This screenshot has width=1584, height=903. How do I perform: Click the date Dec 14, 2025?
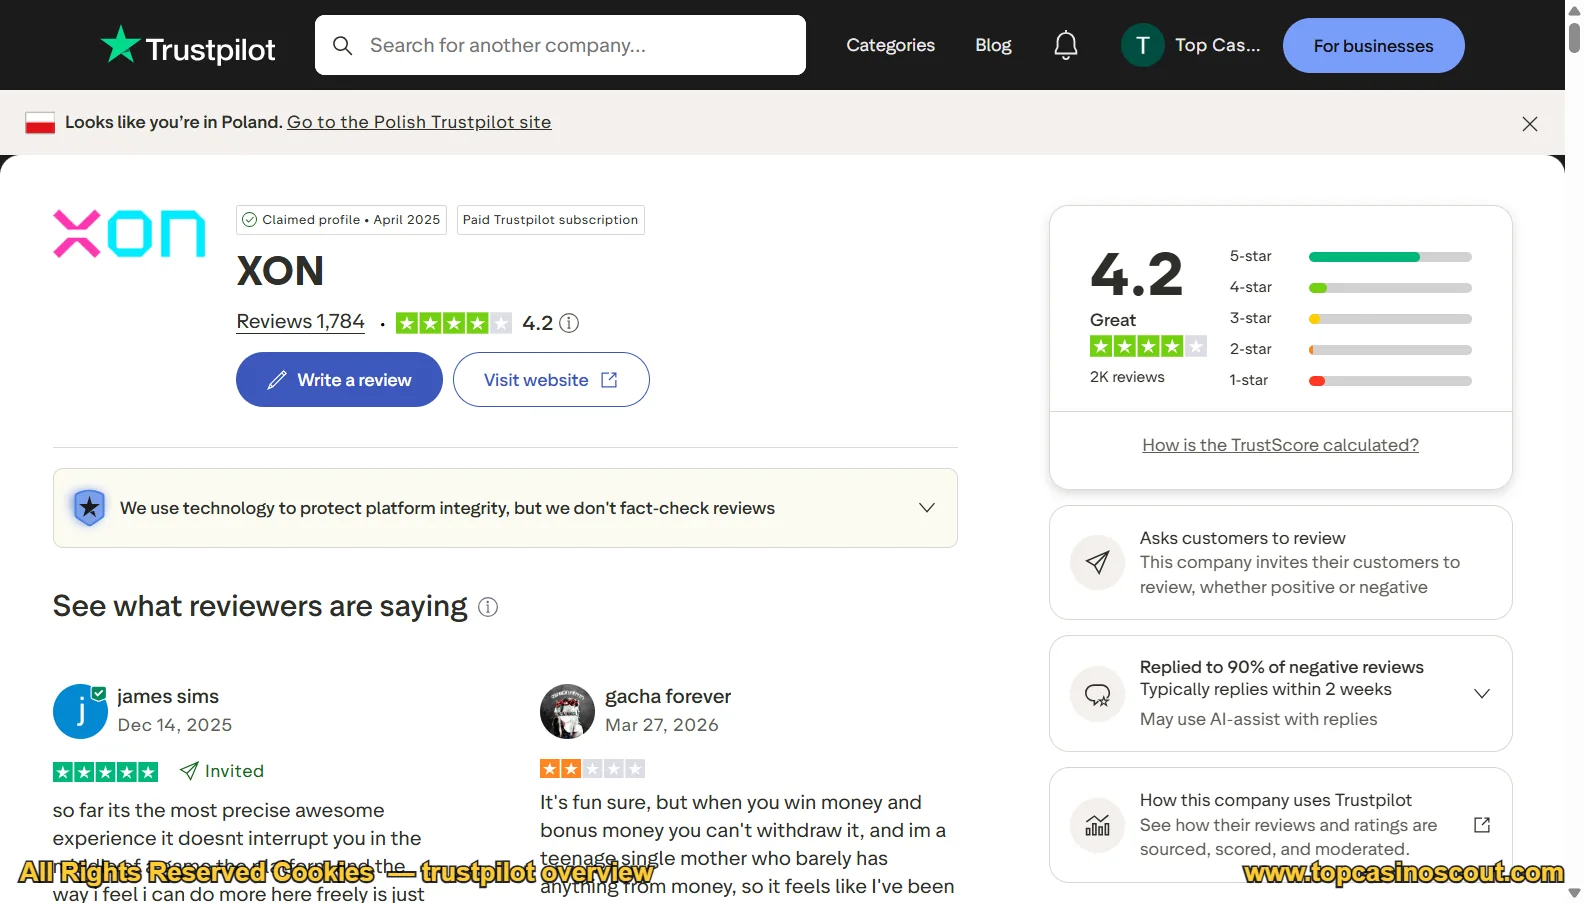click(175, 725)
